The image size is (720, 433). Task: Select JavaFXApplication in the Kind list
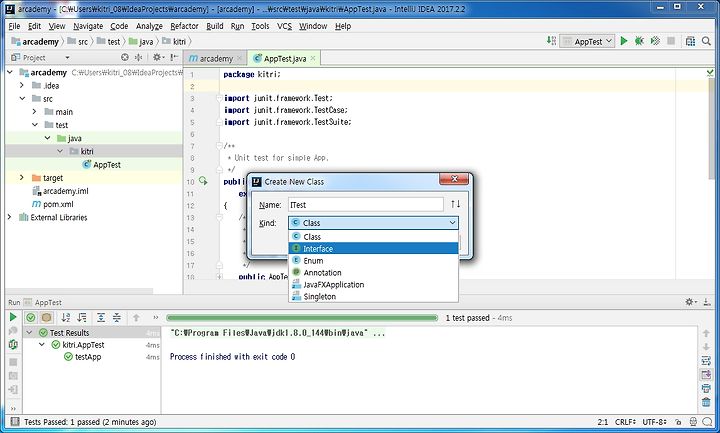click(x=373, y=284)
